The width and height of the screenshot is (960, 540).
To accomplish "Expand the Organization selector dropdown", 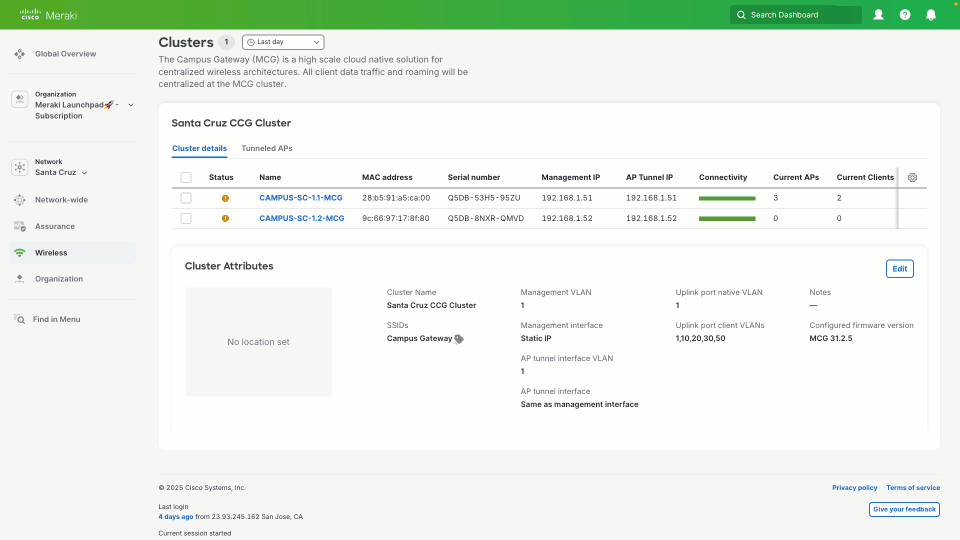I will click(130, 105).
